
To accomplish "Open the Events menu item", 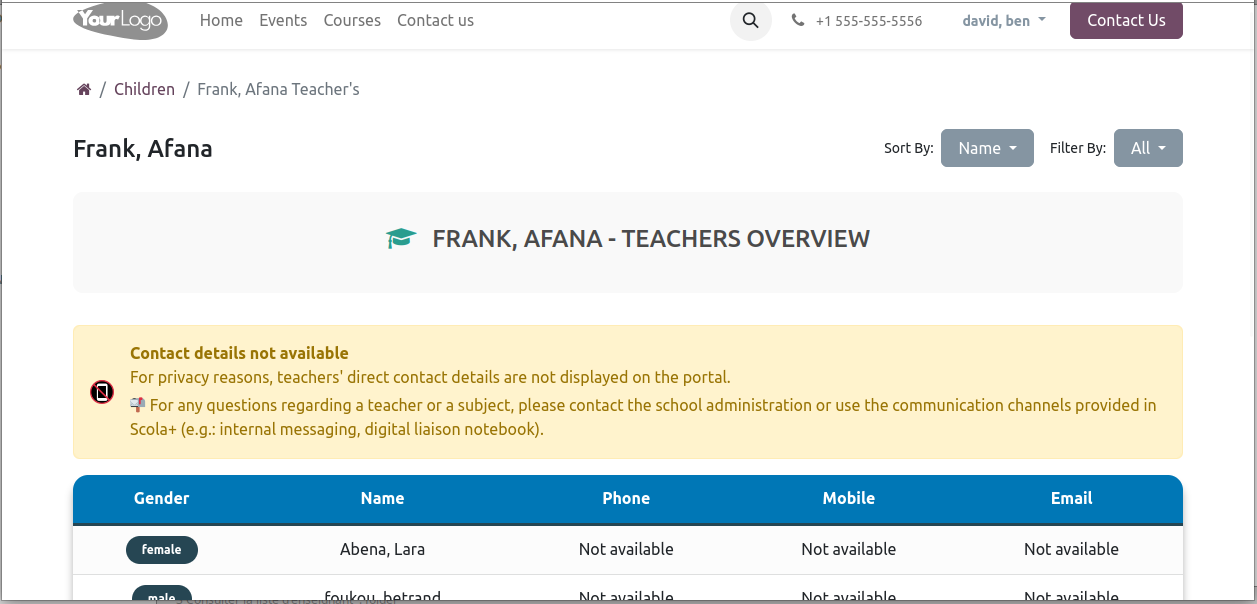I will [283, 21].
